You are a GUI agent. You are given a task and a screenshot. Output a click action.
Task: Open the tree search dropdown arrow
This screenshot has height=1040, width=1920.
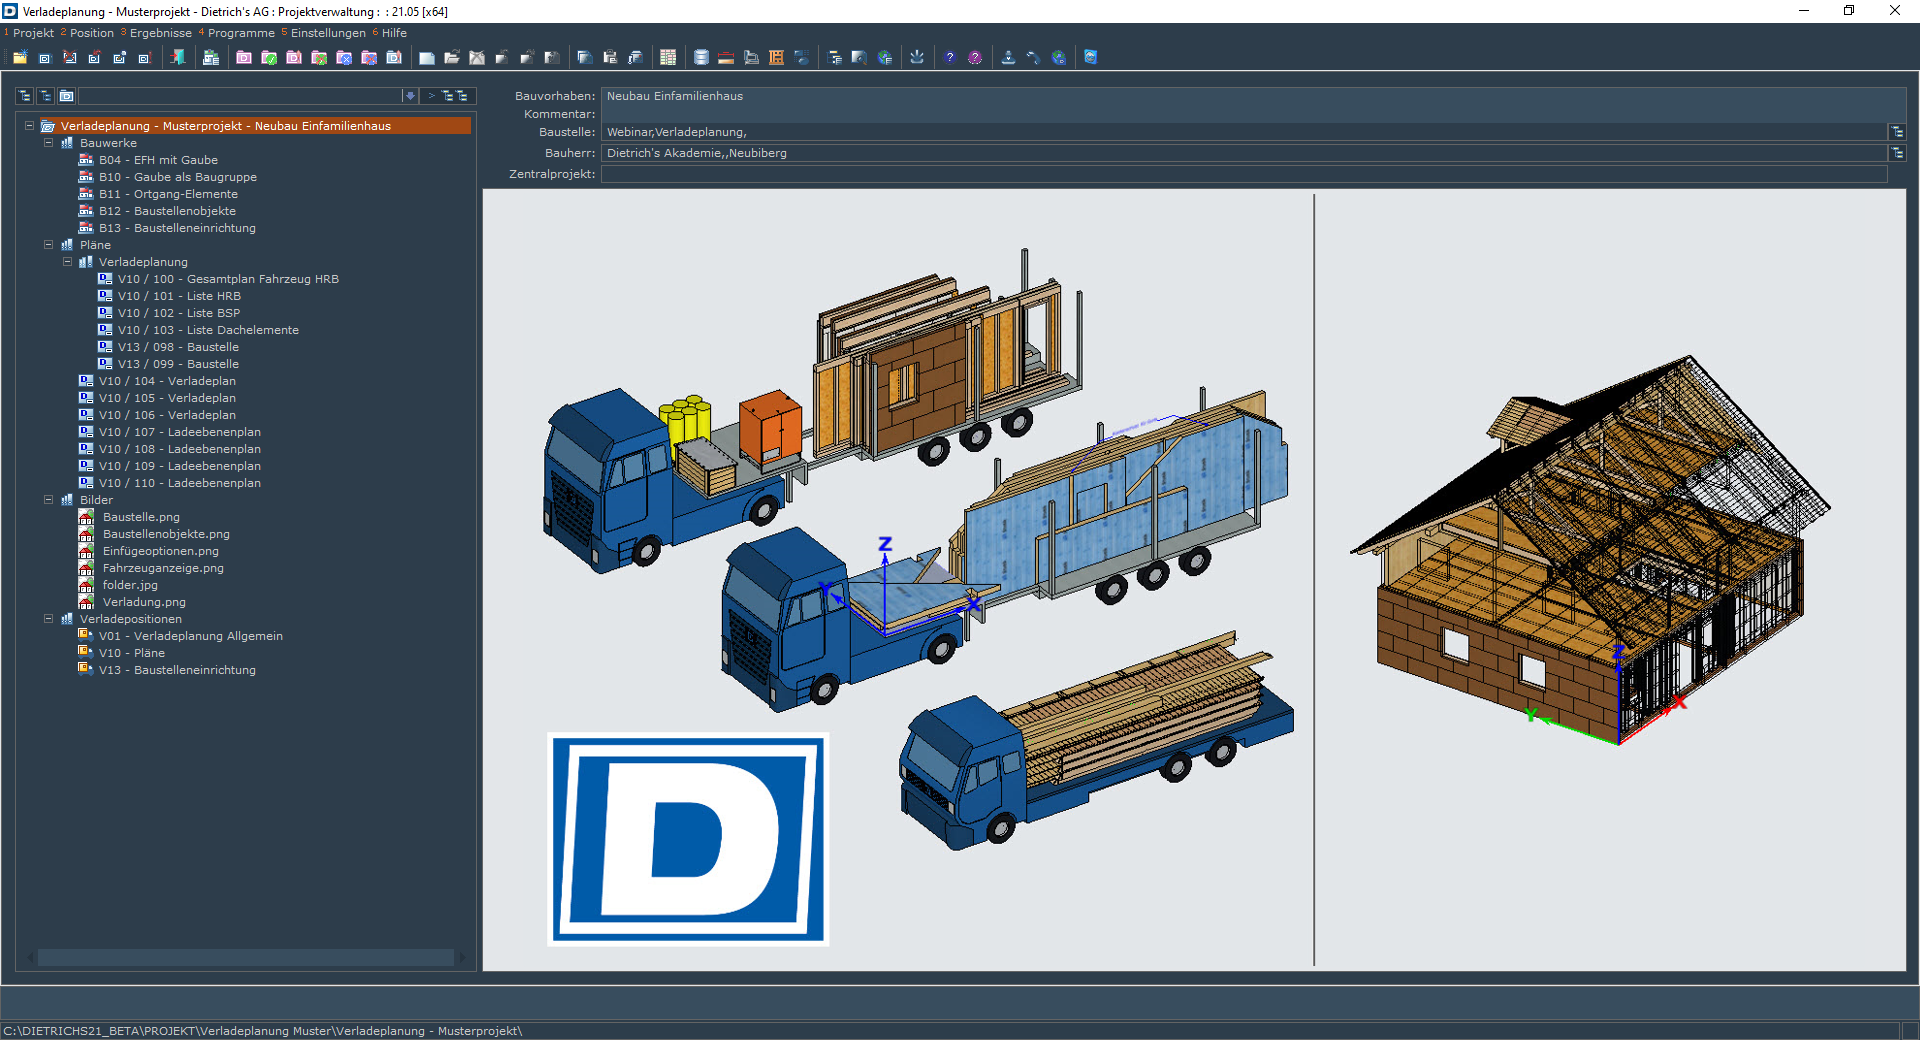(x=410, y=96)
